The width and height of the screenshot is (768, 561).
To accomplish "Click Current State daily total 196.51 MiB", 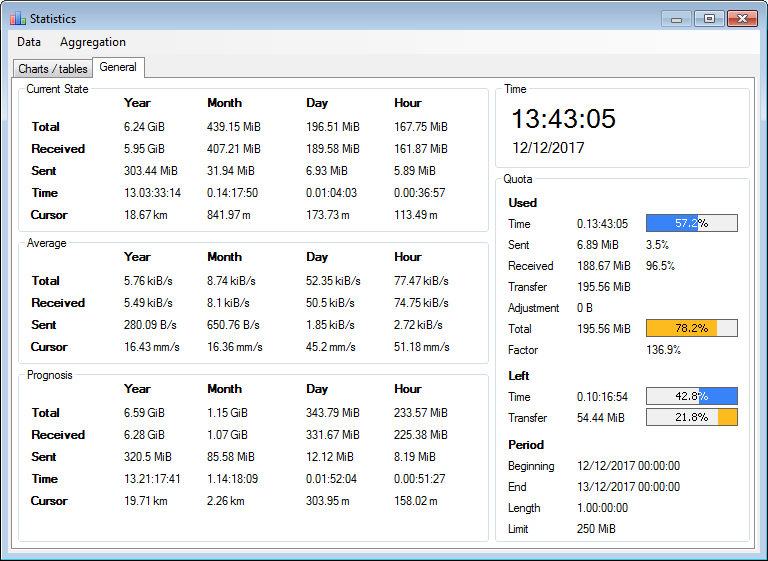I will [x=333, y=127].
